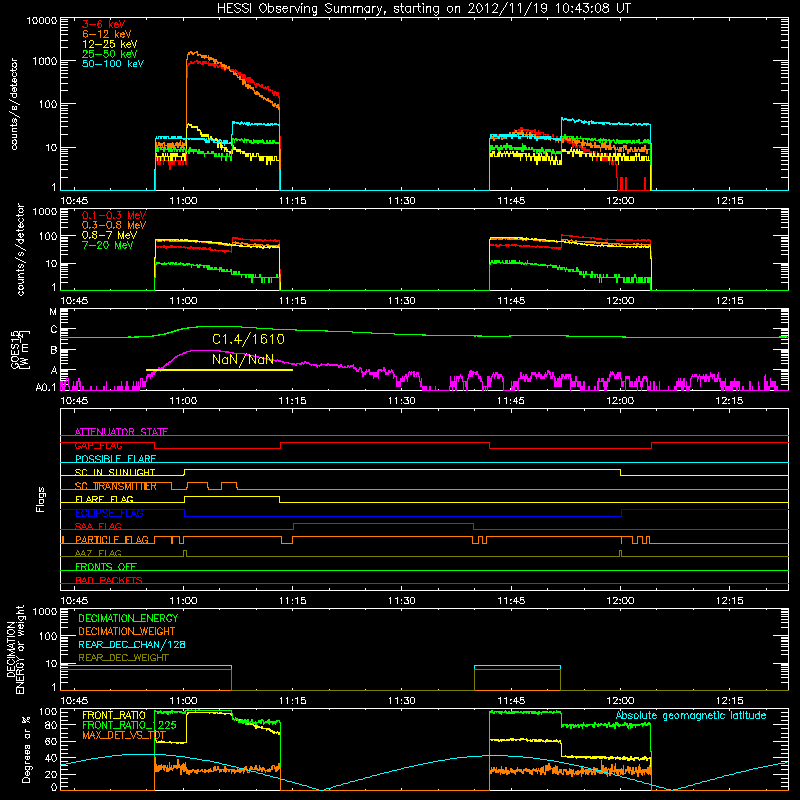Click the 10000 y-axis value in top panel
The width and height of the screenshot is (800, 800).
[42, 20]
